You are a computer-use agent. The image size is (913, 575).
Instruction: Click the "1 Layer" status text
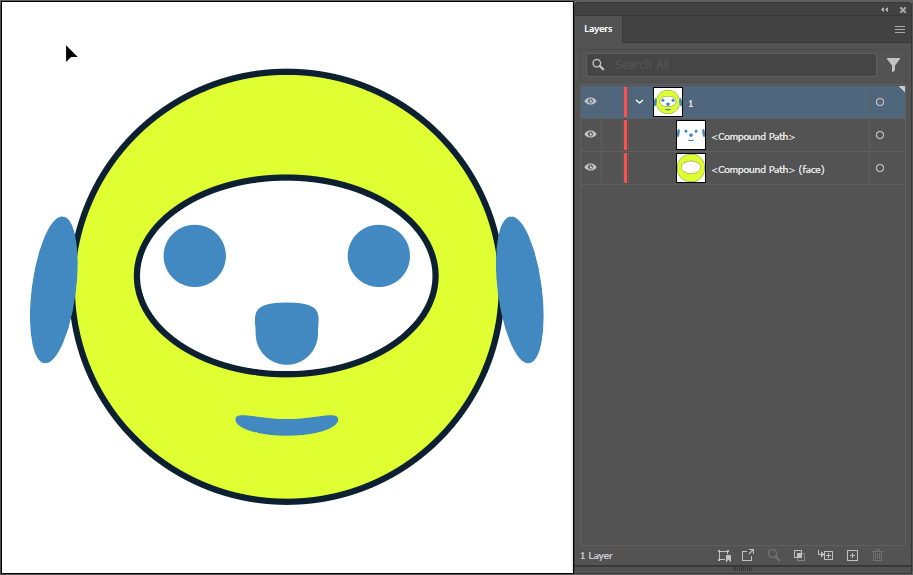pos(596,556)
